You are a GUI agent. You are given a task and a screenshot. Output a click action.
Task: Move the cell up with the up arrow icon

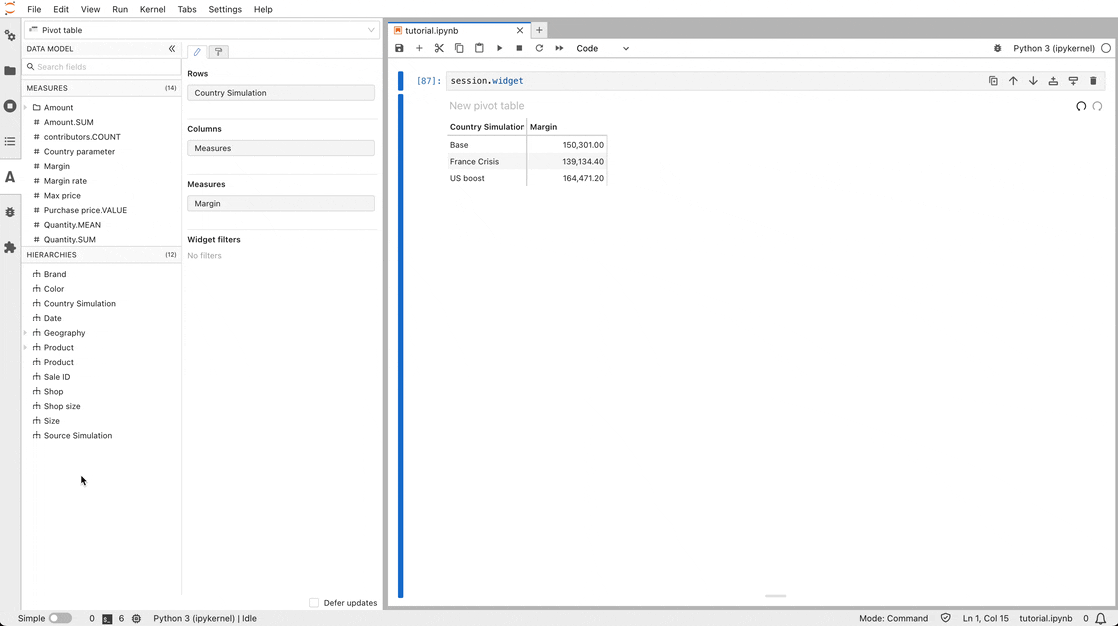point(1013,81)
